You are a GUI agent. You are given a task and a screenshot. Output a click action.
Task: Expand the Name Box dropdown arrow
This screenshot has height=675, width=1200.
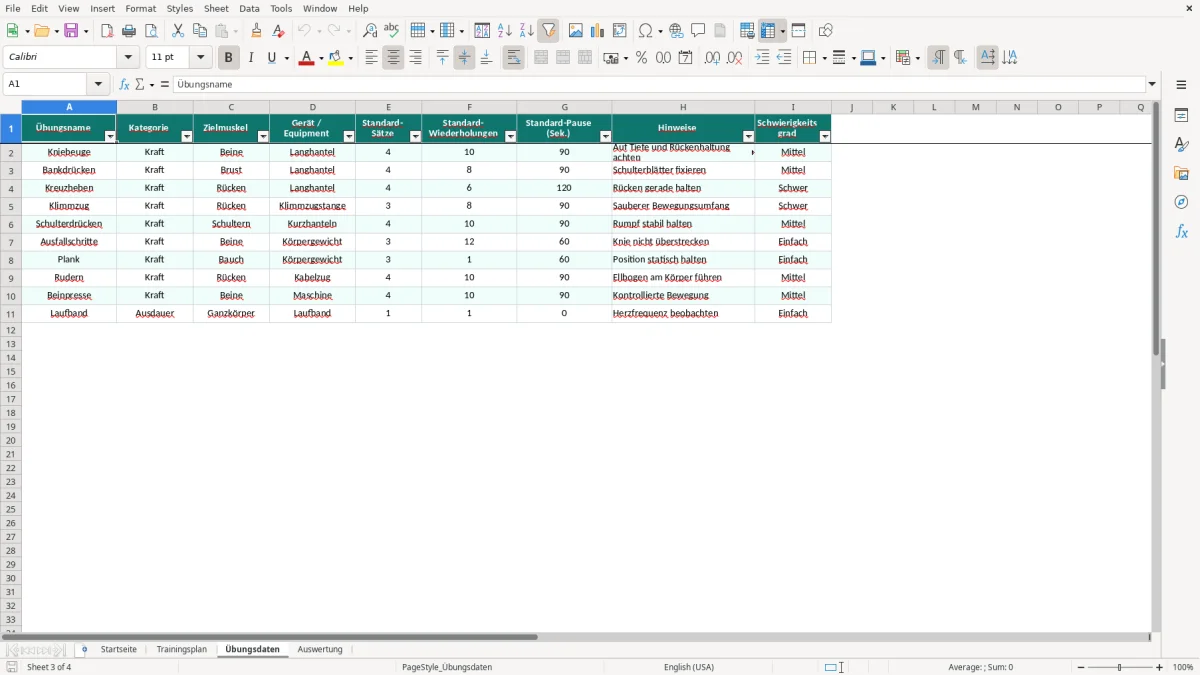pyautogui.click(x=98, y=84)
